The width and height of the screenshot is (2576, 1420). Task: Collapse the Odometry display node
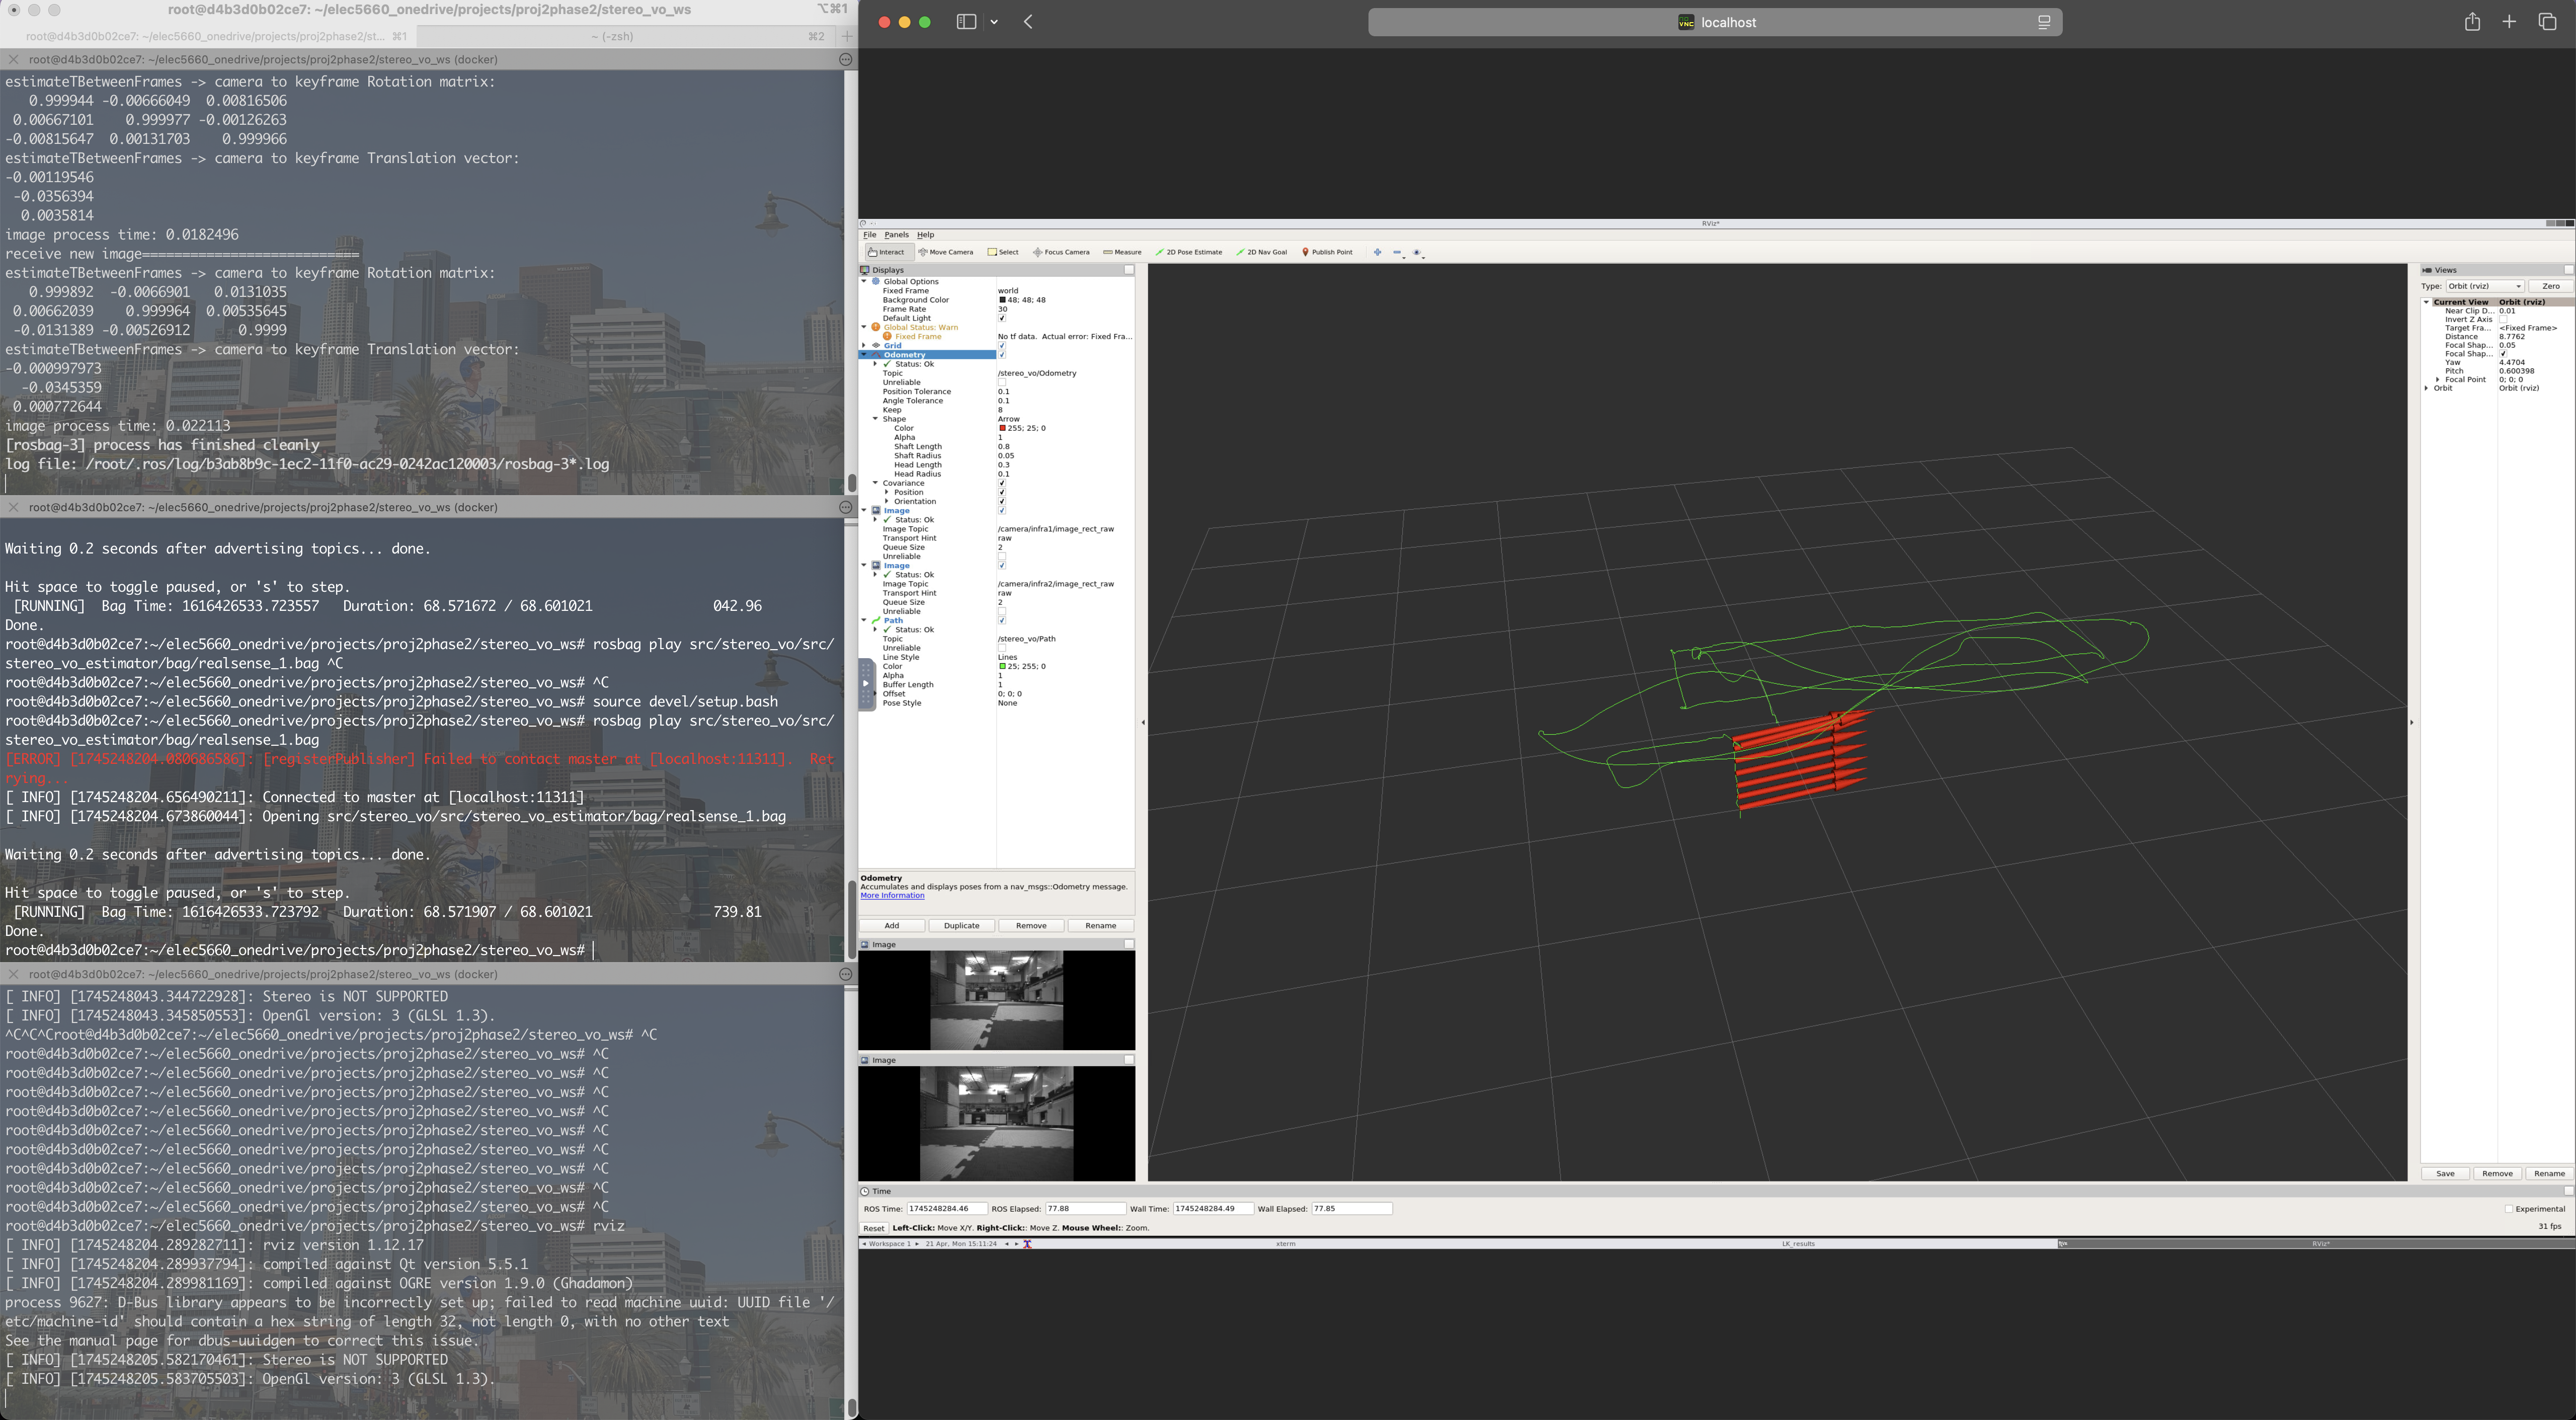tap(864, 355)
